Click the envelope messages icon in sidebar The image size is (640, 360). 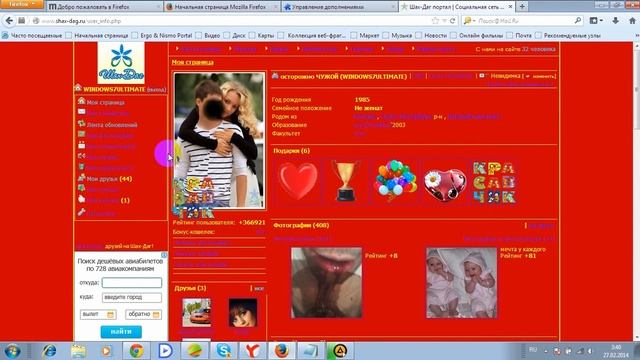click(81, 112)
